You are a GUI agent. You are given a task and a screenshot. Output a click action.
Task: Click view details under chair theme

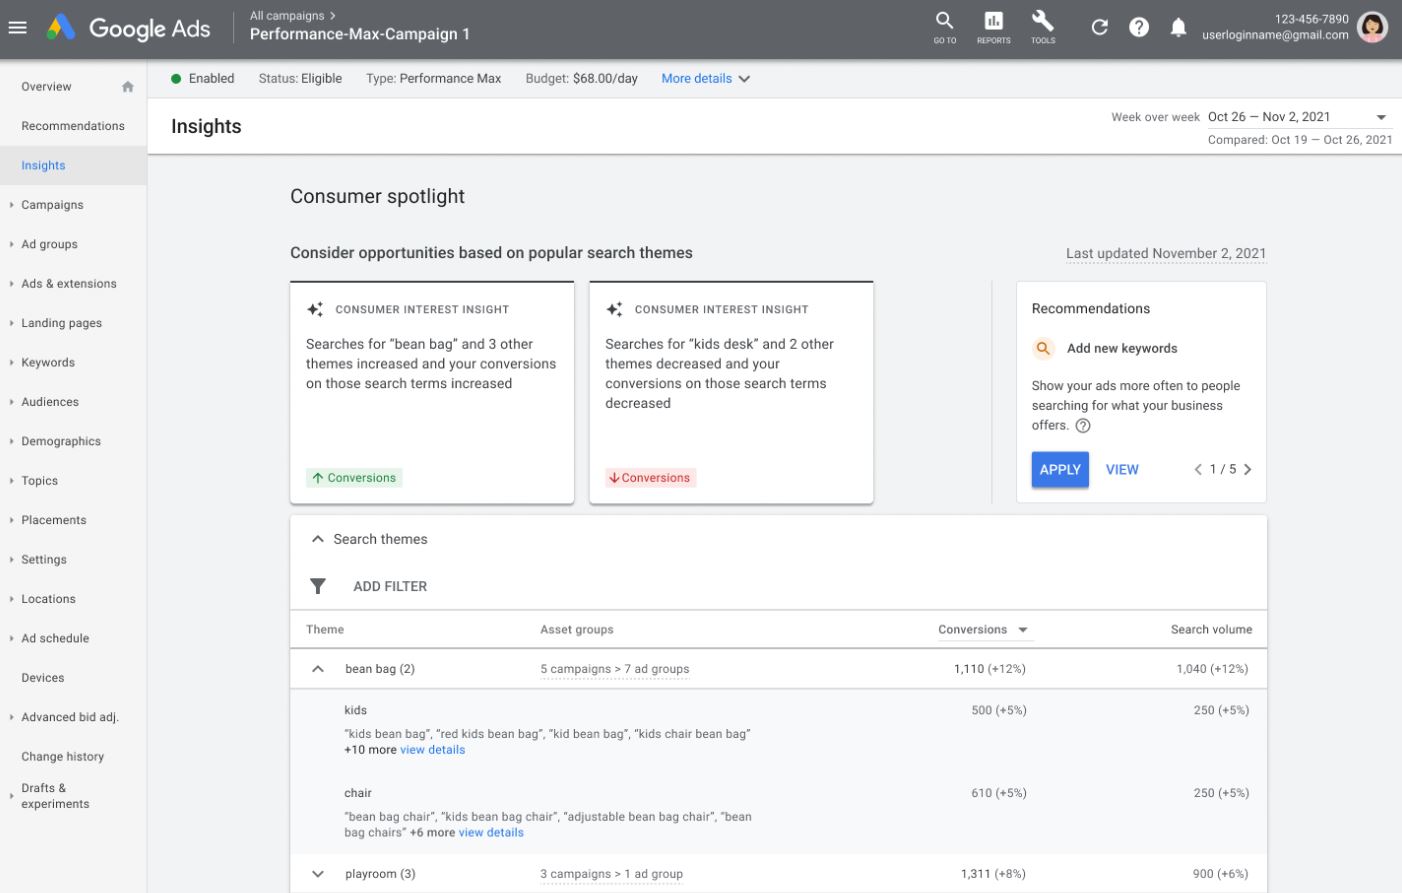(491, 833)
